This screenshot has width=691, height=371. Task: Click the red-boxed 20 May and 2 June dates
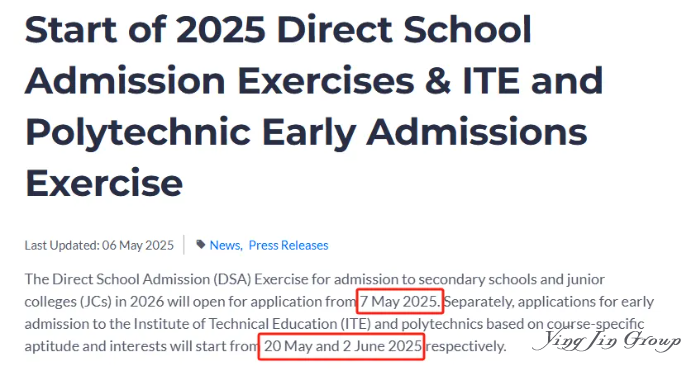(x=342, y=346)
